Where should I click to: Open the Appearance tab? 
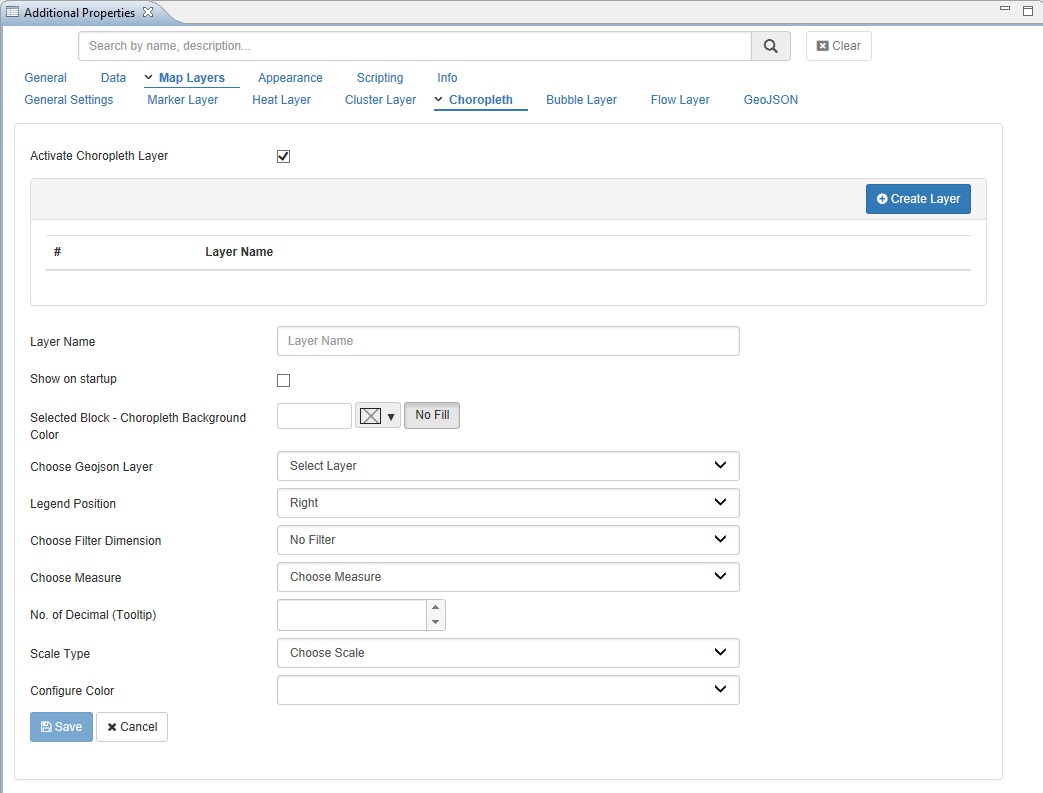click(290, 78)
